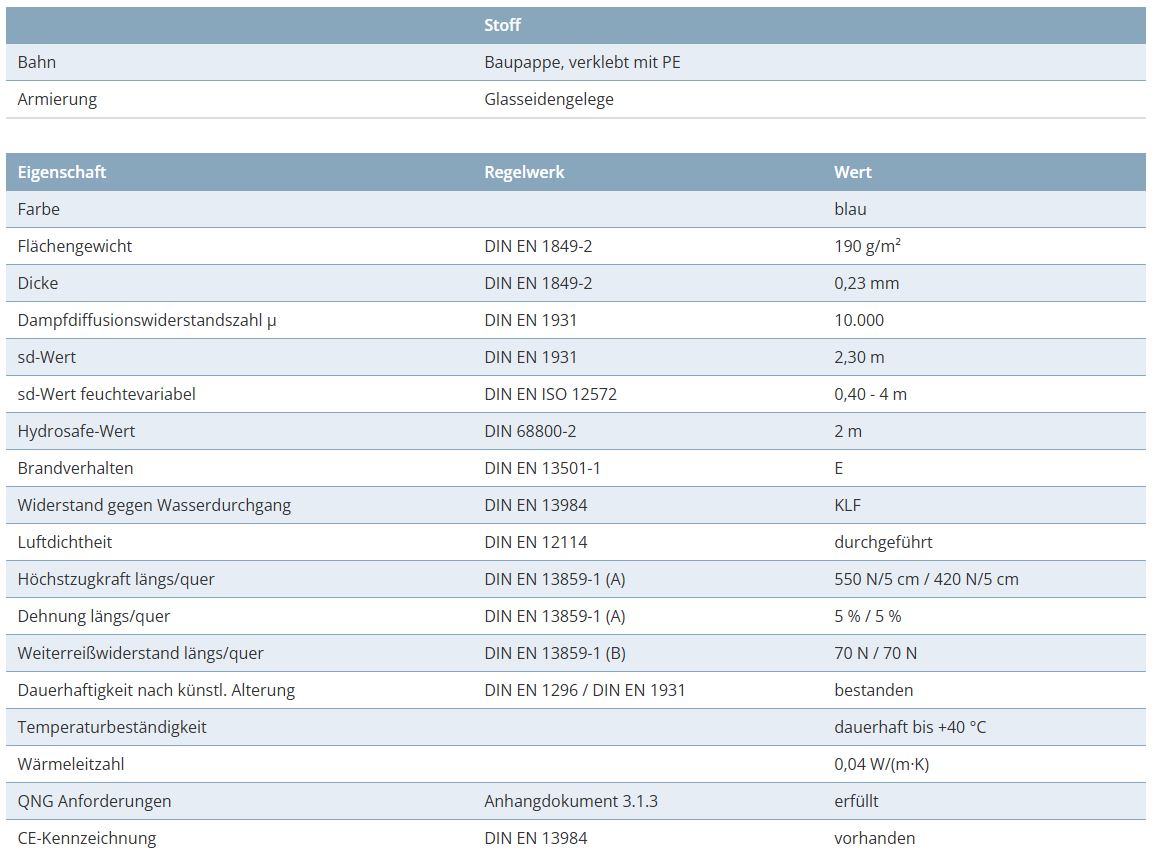Select 'CE-Kennzeichnung' row label

[x=87, y=838]
